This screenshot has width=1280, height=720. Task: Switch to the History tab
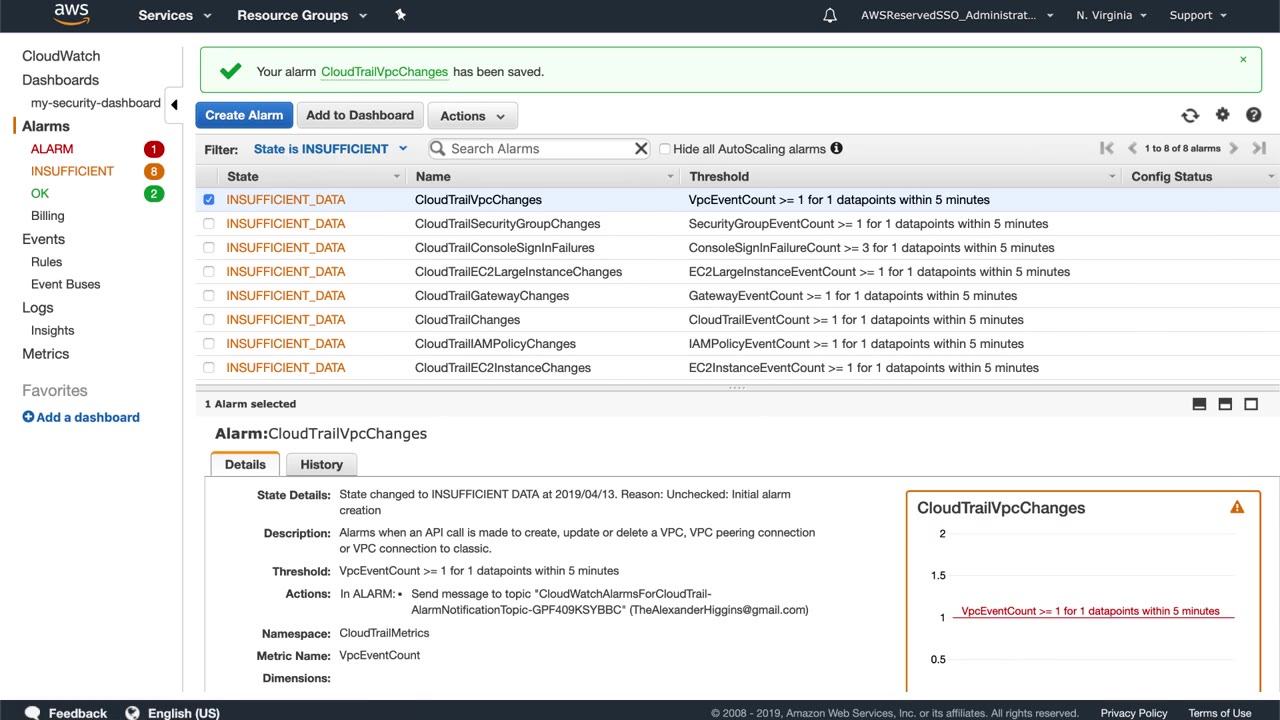click(321, 464)
